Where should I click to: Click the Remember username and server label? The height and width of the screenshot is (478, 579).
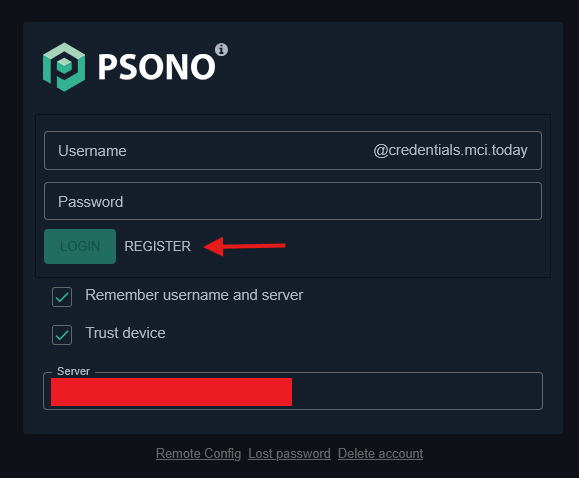tap(194, 295)
